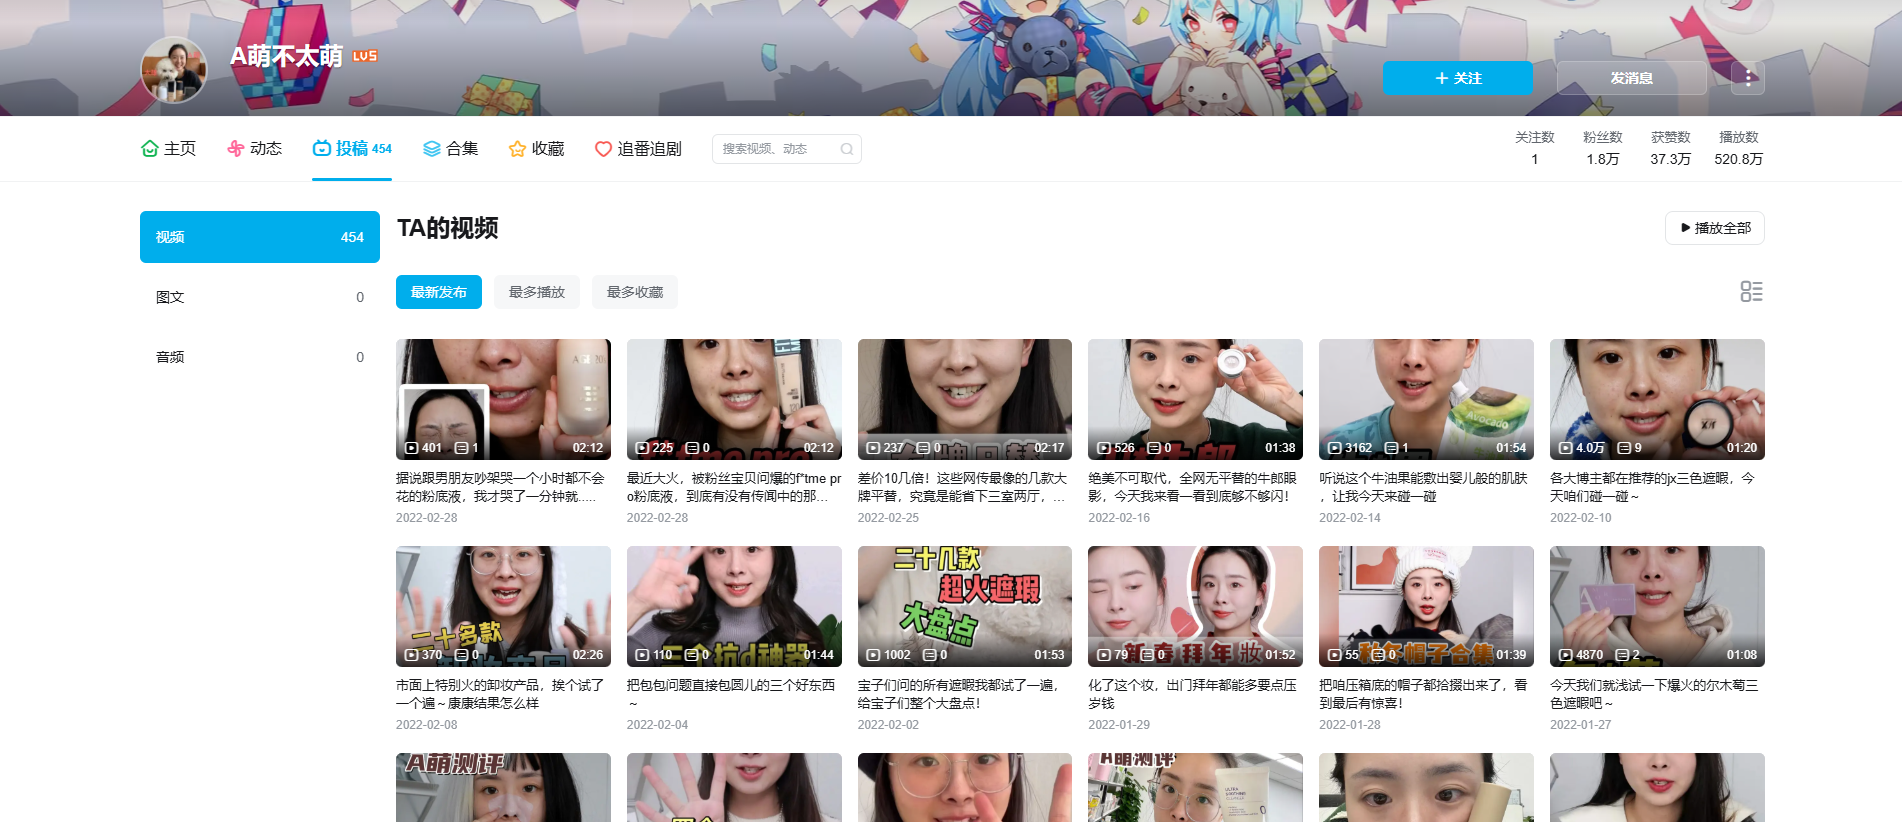Sort by 最新发布
This screenshot has width=1902, height=822.
[x=439, y=292]
